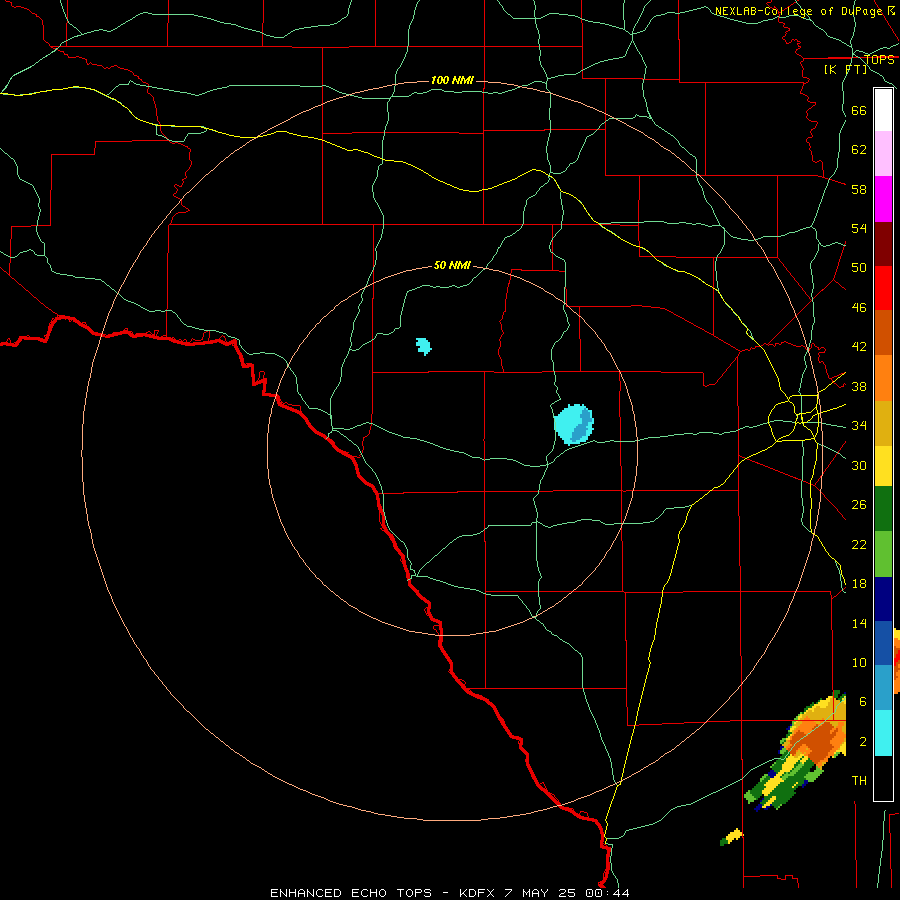The height and width of the screenshot is (900, 900).
Task: Click the bright red legend swatch
Action: (883, 288)
